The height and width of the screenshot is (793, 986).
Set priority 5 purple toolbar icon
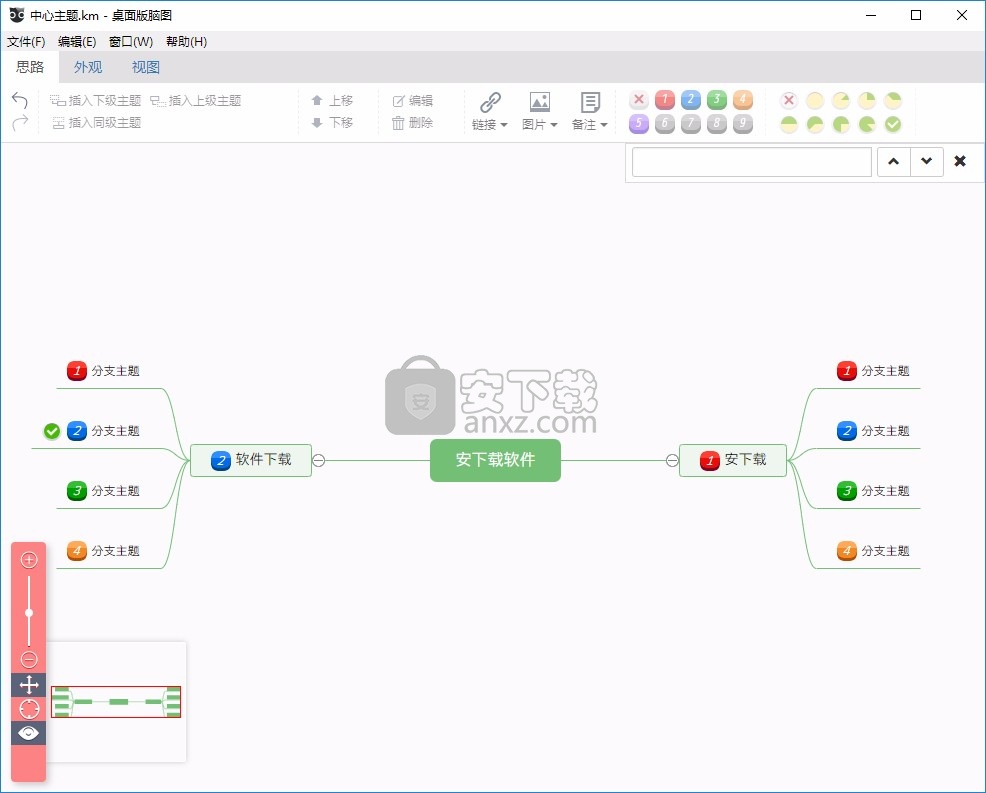pos(639,123)
